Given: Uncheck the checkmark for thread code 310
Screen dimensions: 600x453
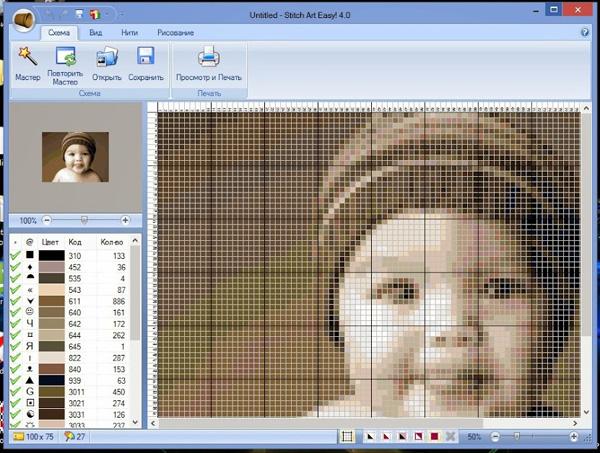Looking at the screenshot, I should pos(15,256).
